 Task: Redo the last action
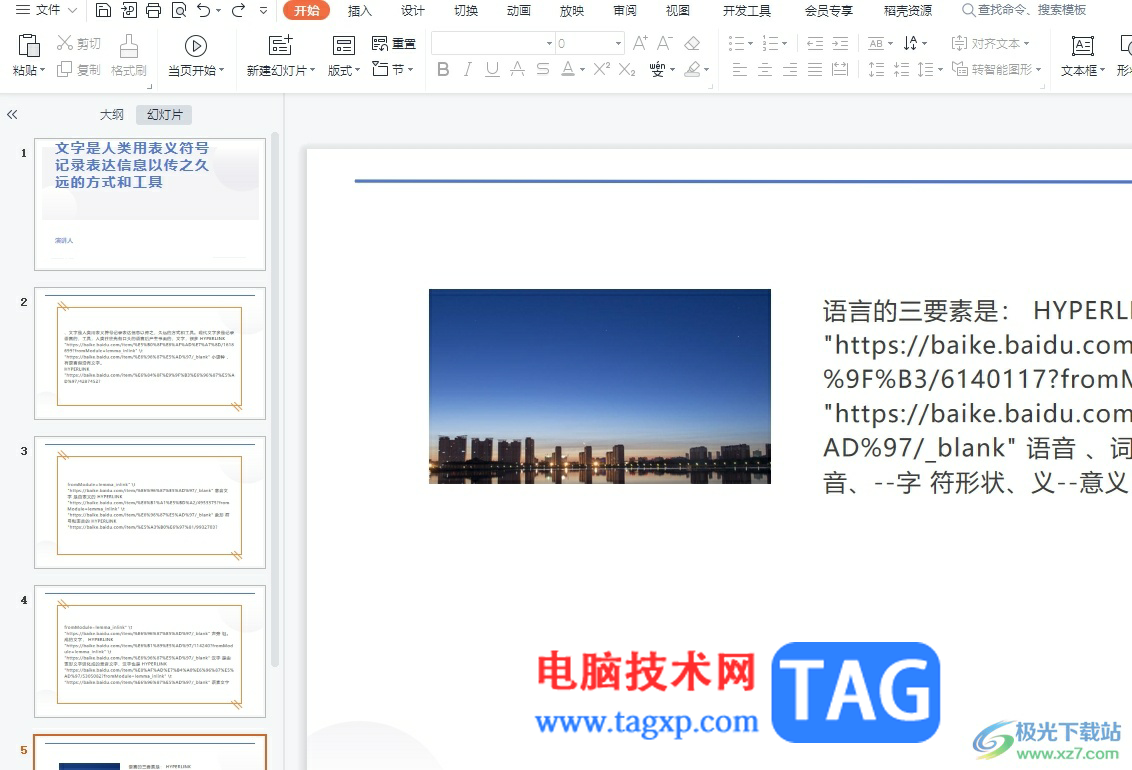[x=238, y=10]
